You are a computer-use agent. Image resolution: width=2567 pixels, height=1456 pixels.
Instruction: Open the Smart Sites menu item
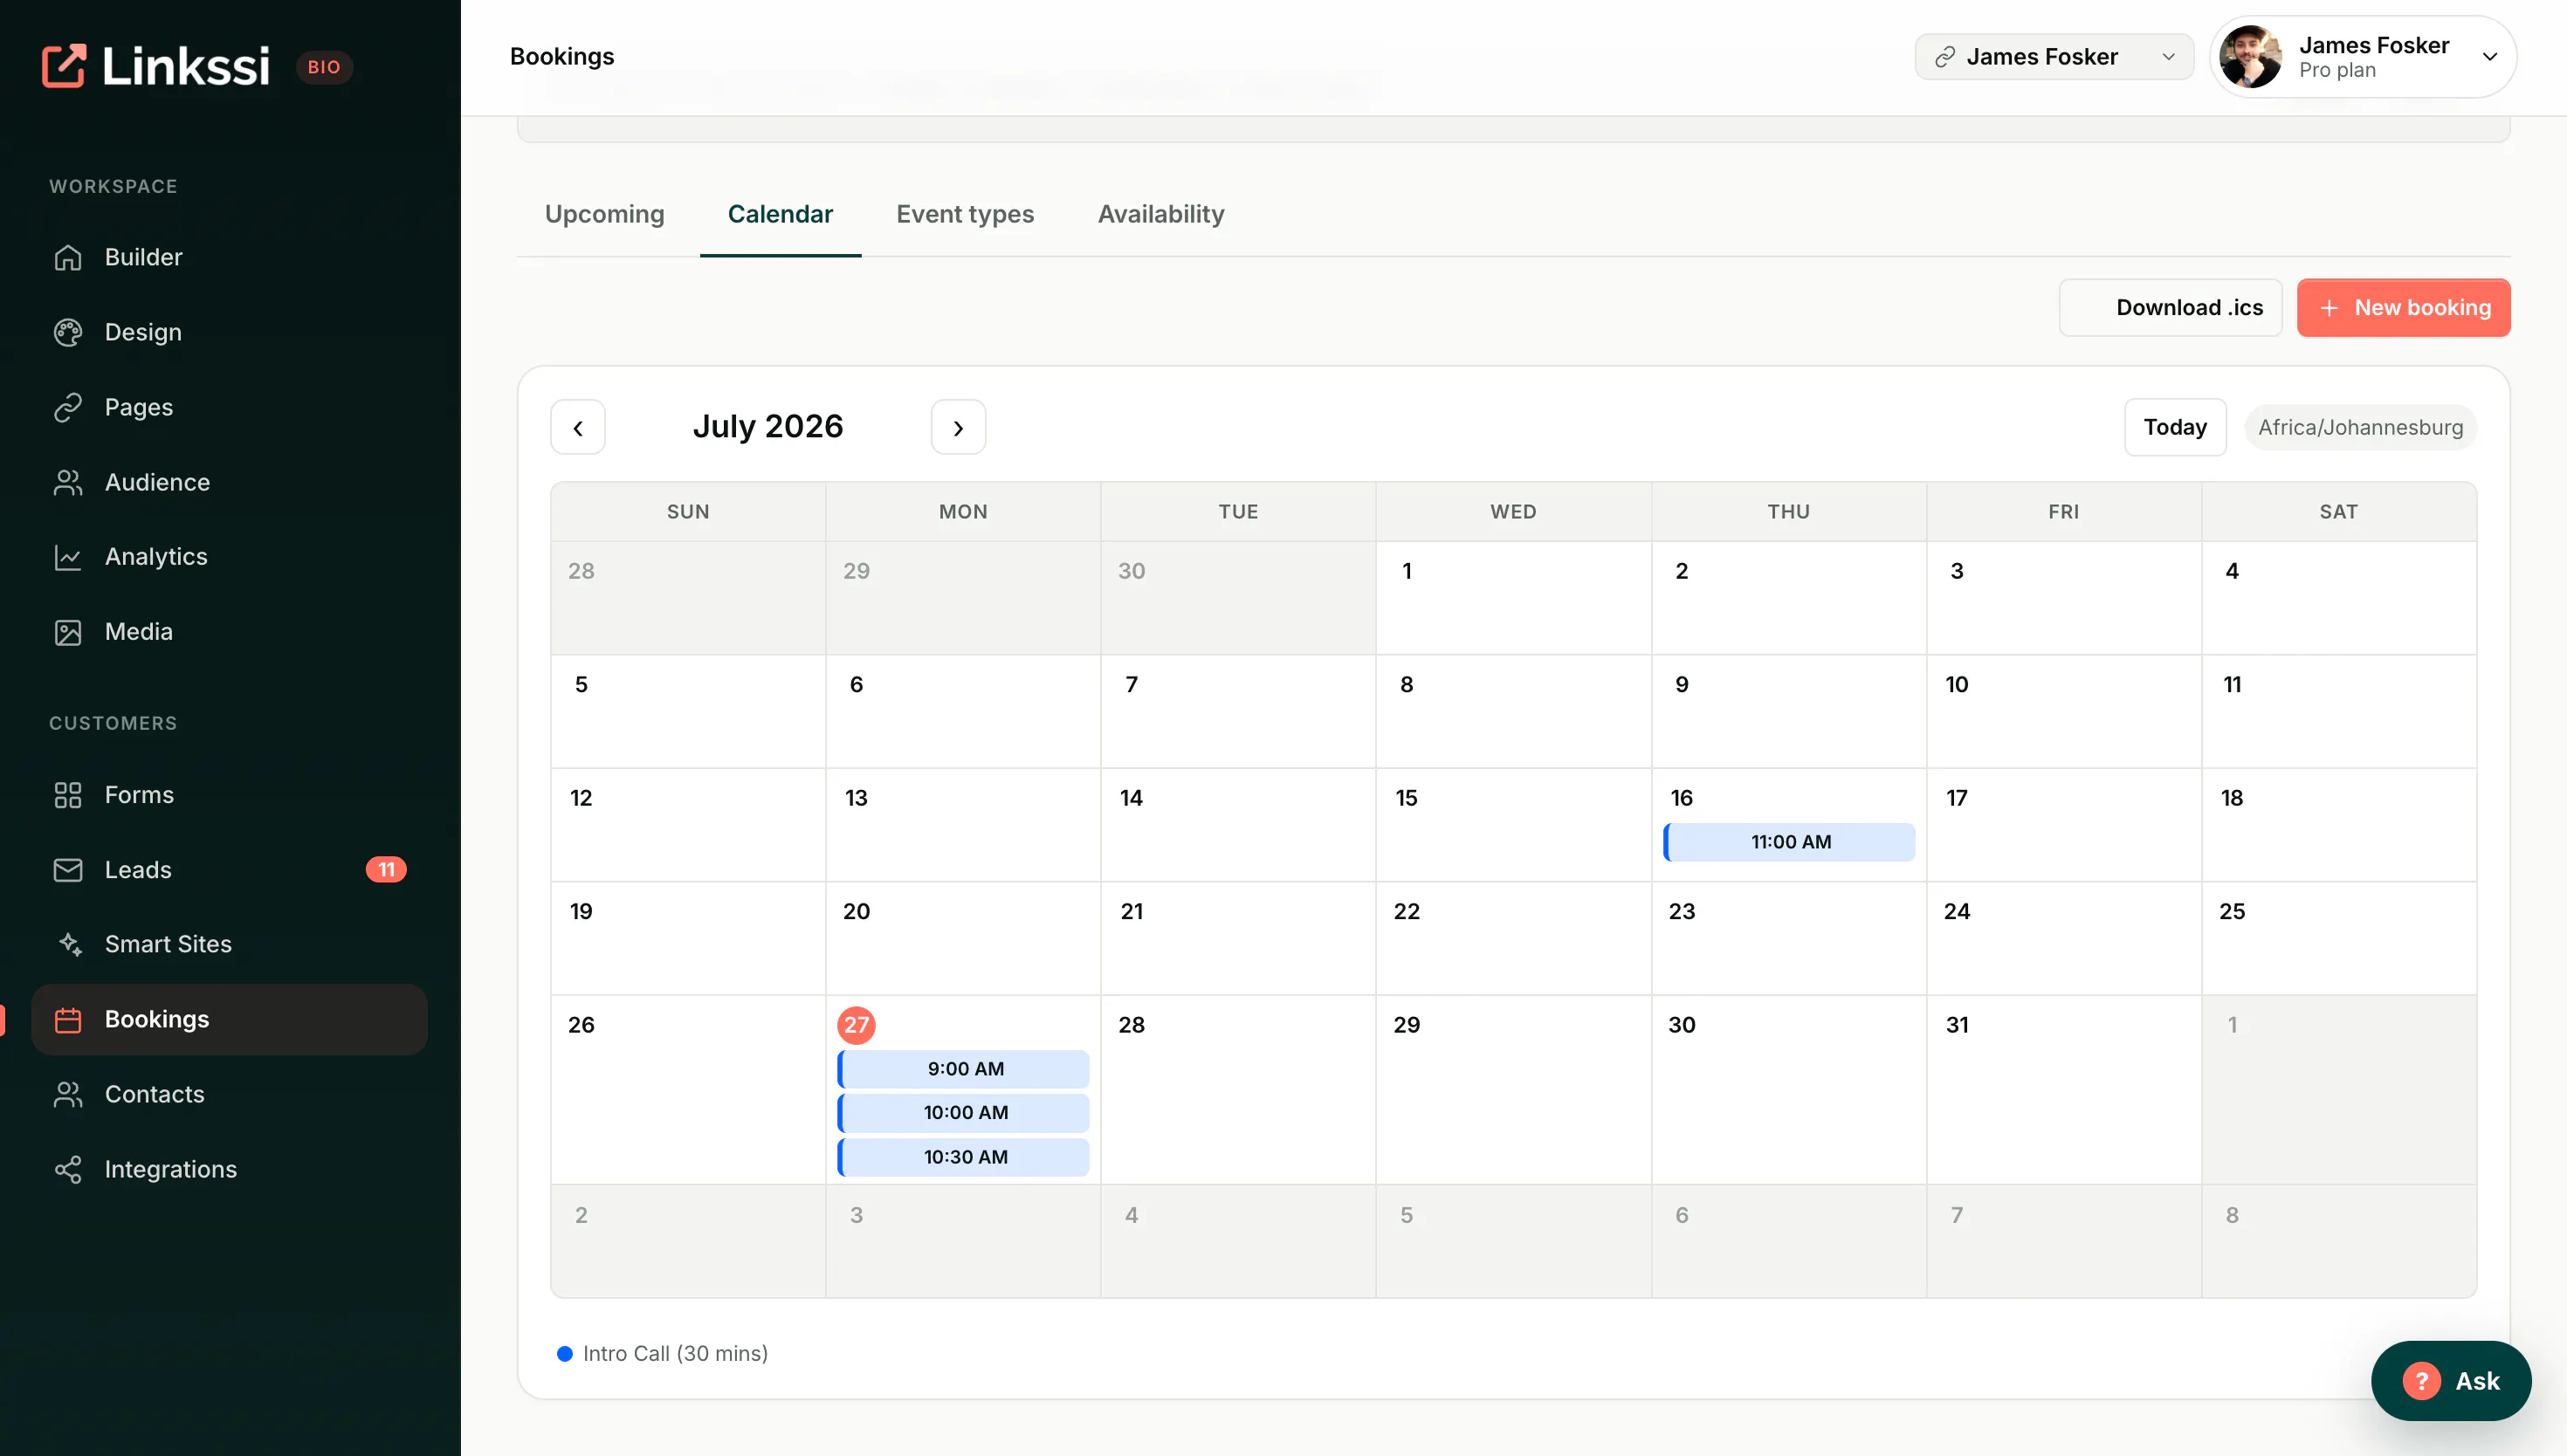229,944
